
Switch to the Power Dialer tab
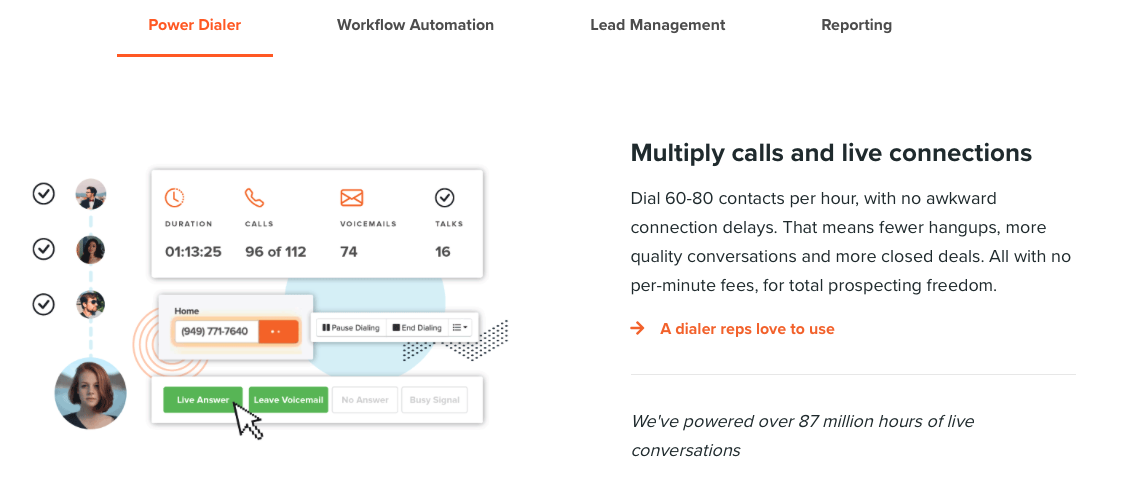195,25
